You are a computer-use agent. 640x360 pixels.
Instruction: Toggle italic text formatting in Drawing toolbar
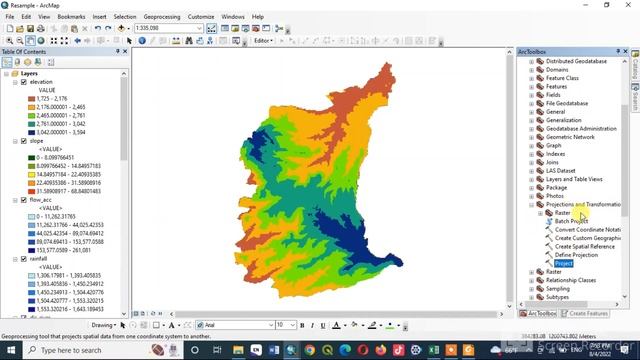312,325
